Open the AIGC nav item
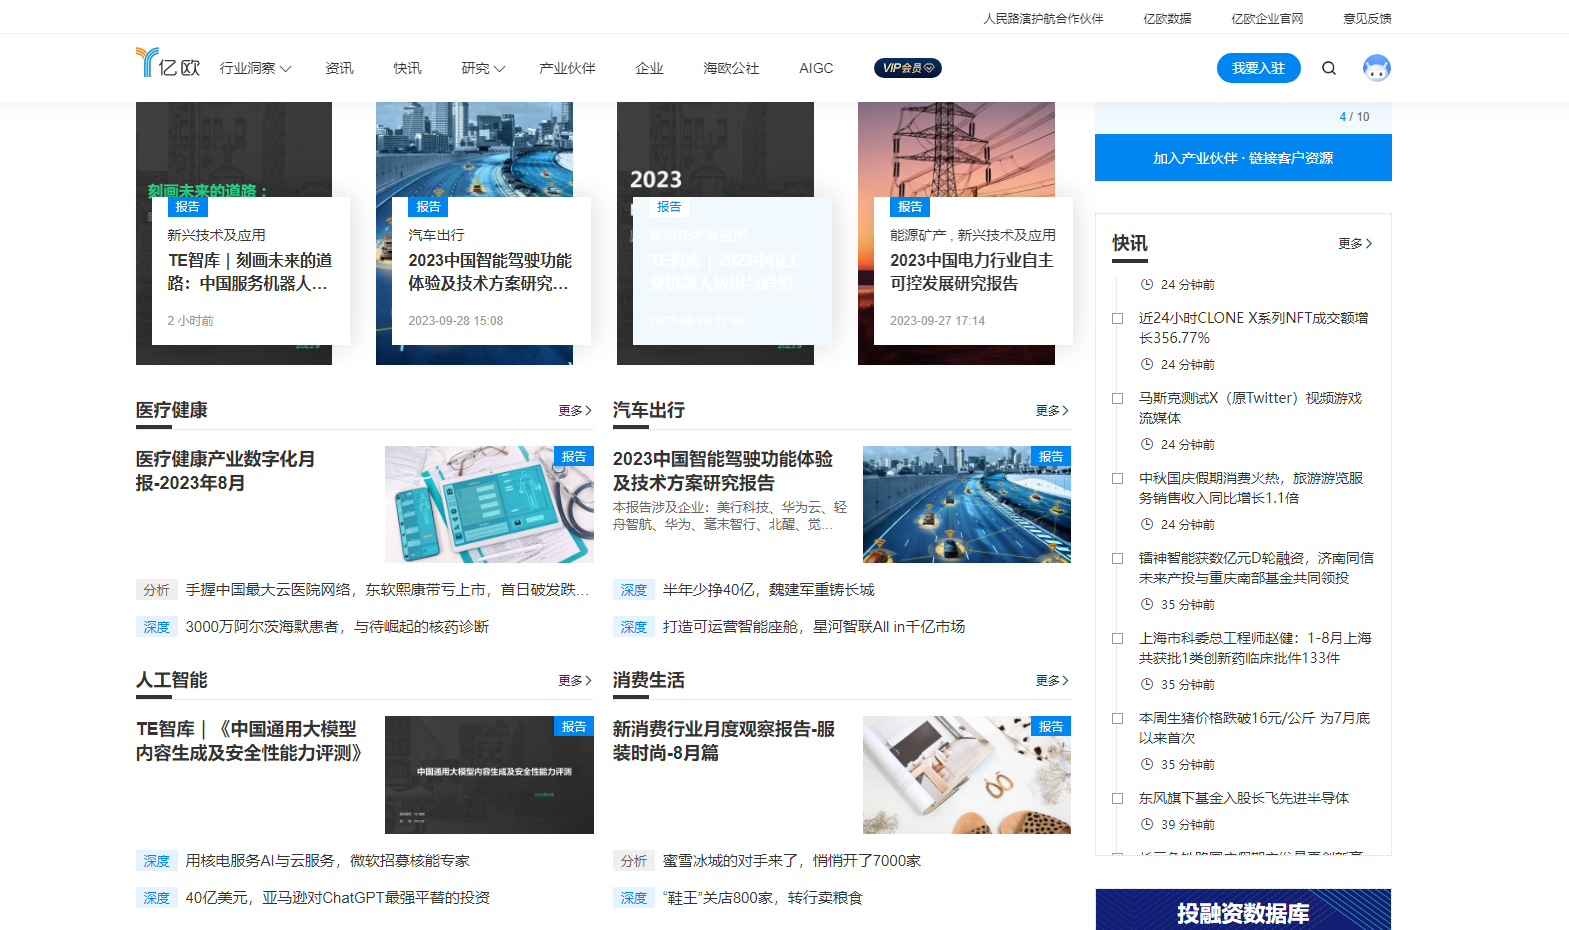This screenshot has height=930, width=1569. [x=816, y=68]
